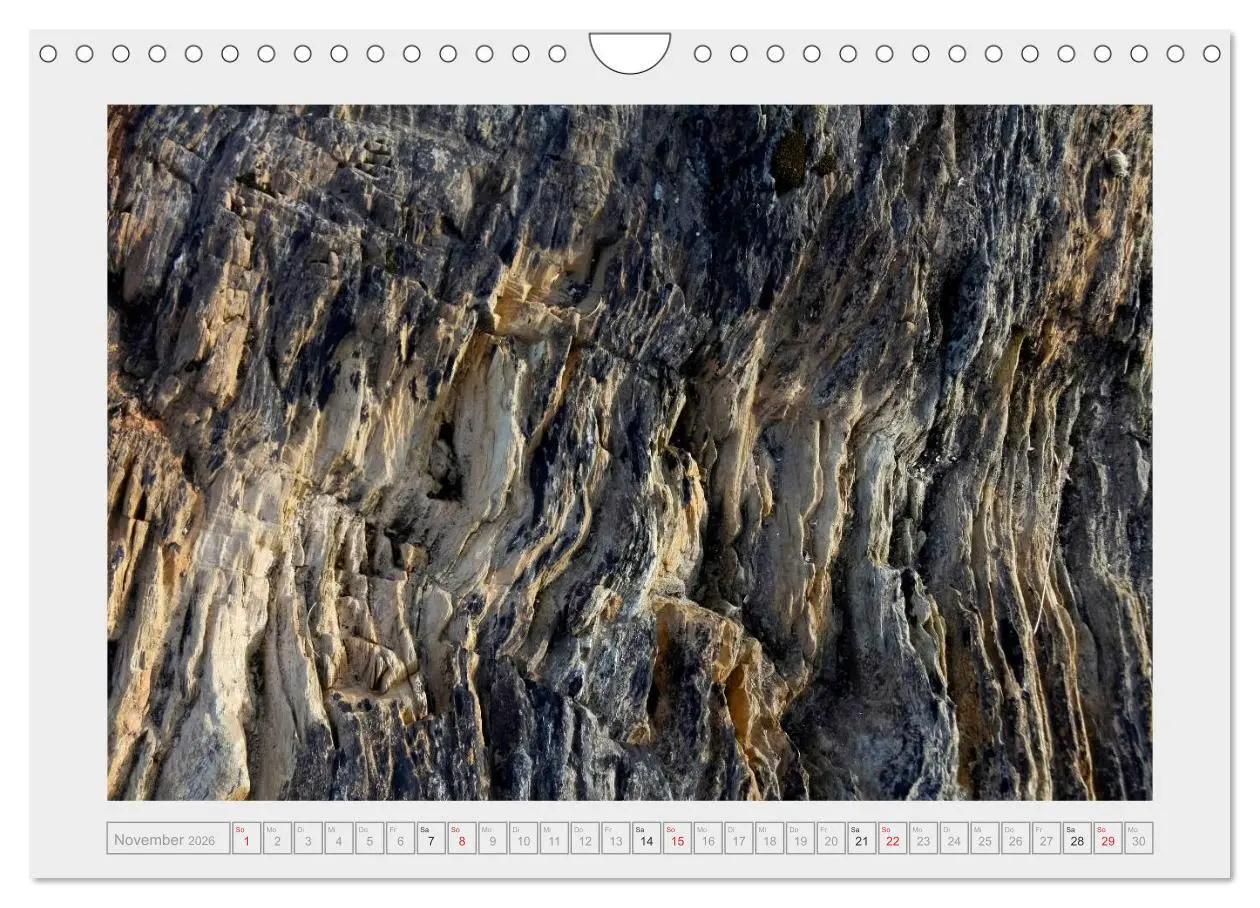The image size is (1260, 908).
Task: Select red Sunday day cell 22
Action: click(893, 838)
